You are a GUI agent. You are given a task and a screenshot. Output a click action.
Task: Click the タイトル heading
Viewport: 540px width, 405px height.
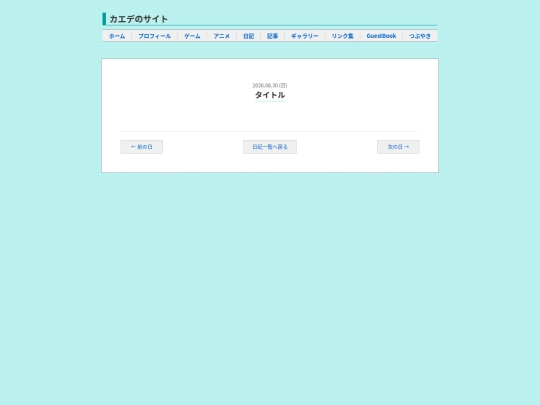coord(270,95)
